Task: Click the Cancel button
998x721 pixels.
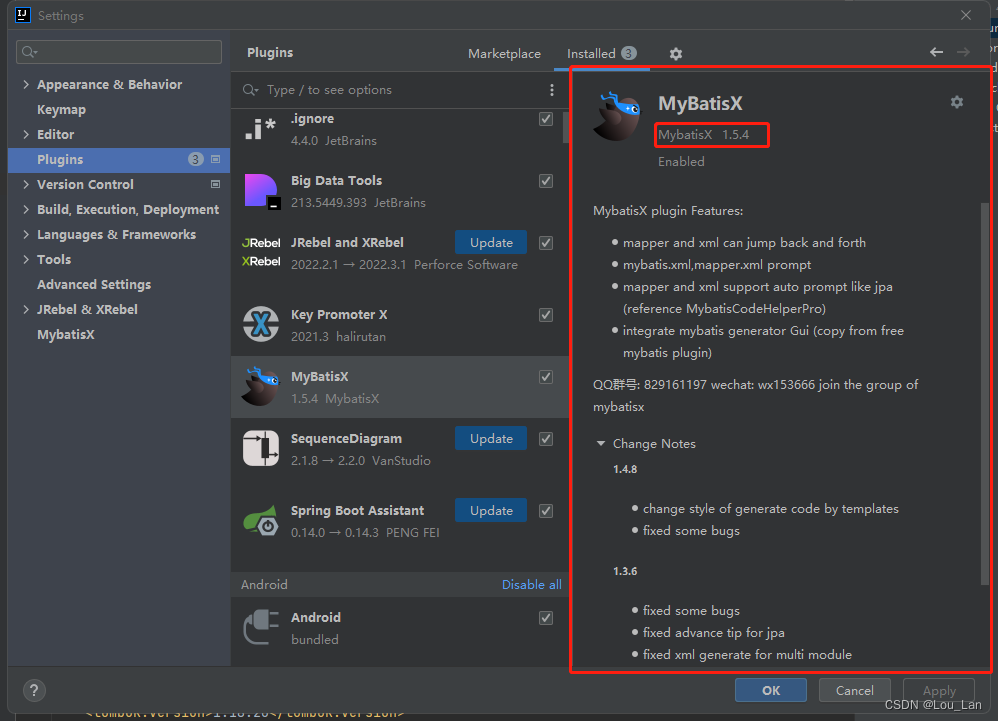Action: (854, 690)
